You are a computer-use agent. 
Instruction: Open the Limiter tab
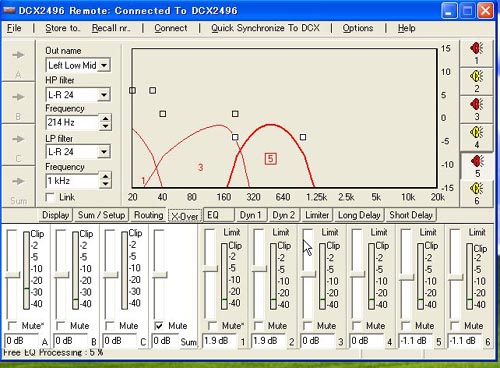(x=317, y=215)
